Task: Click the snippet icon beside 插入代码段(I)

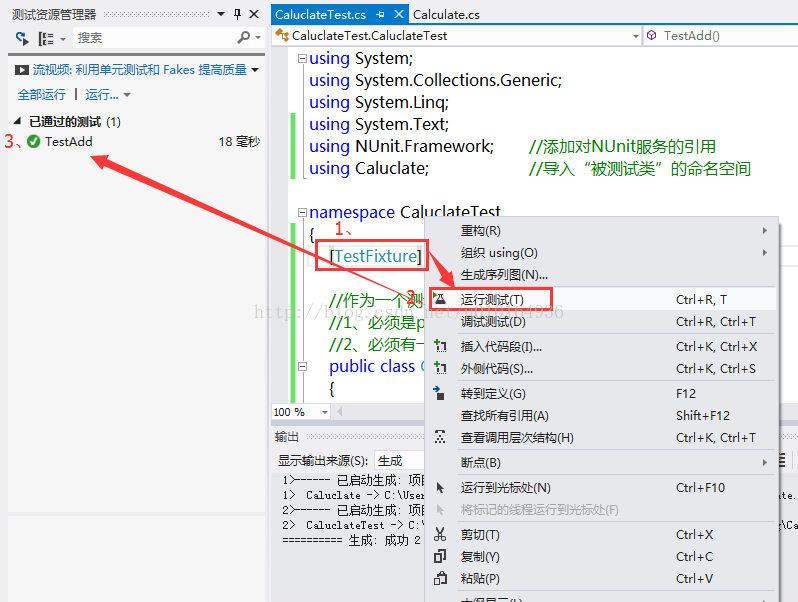Action: tap(440, 346)
